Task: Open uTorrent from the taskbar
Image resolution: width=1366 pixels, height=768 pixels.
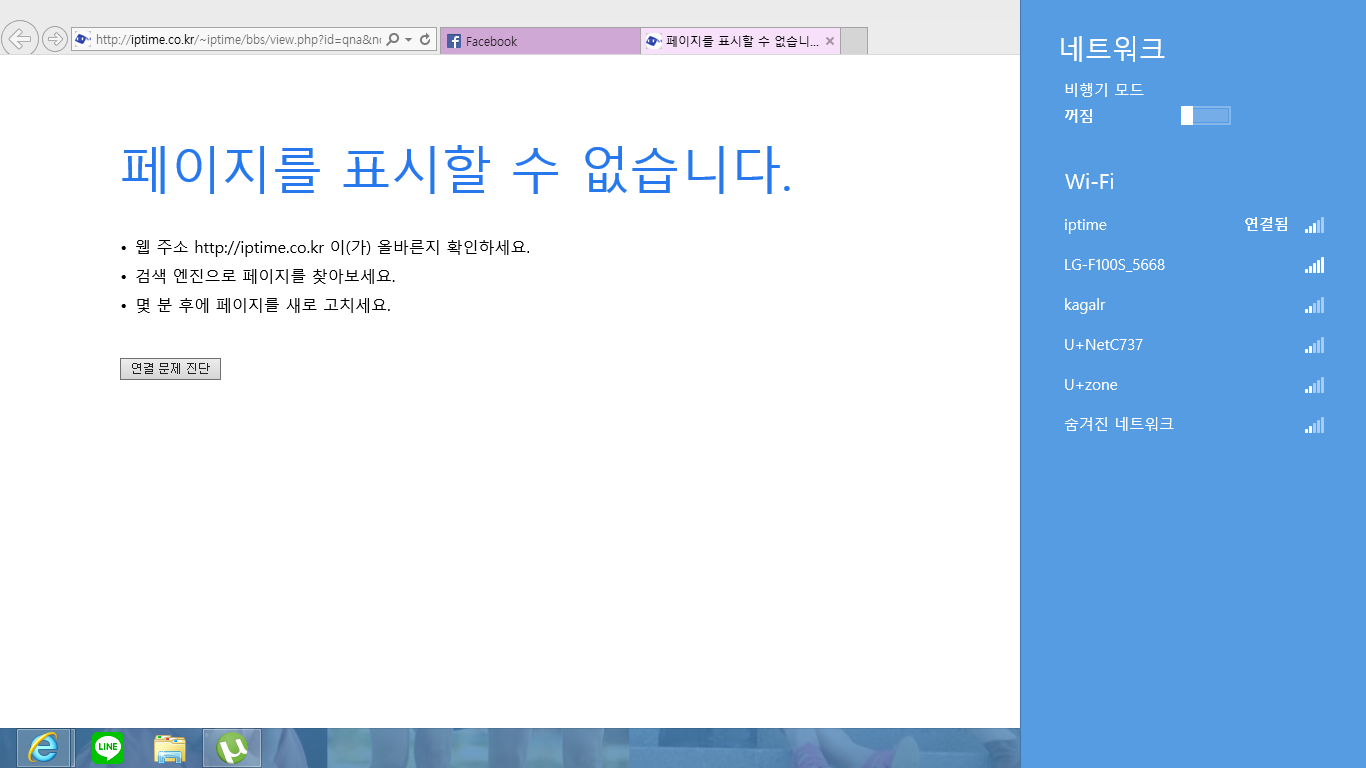Action: click(x=232, y=748)
